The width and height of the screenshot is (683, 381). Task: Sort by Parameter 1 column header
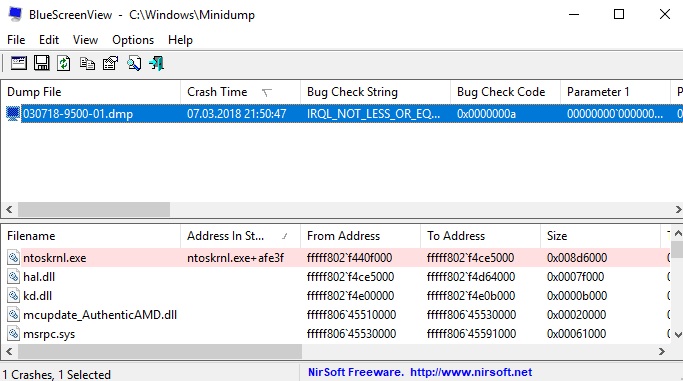[615, 92]
